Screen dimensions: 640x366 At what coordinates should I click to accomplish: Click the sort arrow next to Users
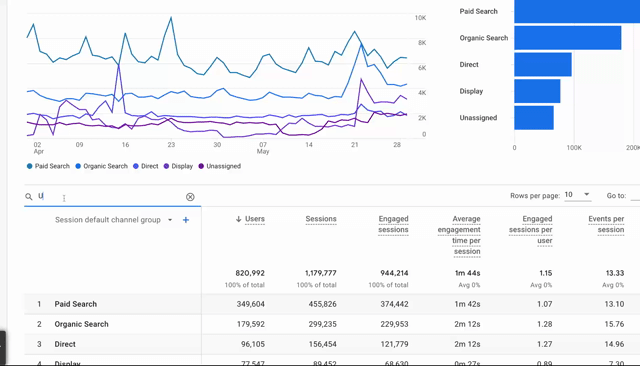238,219
